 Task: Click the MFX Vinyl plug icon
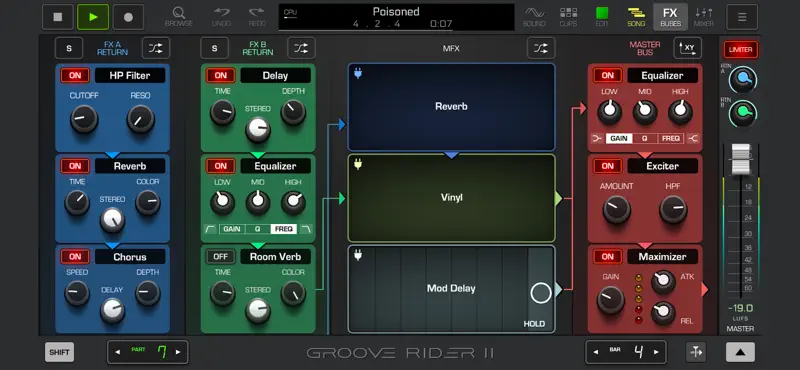point(358,164)
